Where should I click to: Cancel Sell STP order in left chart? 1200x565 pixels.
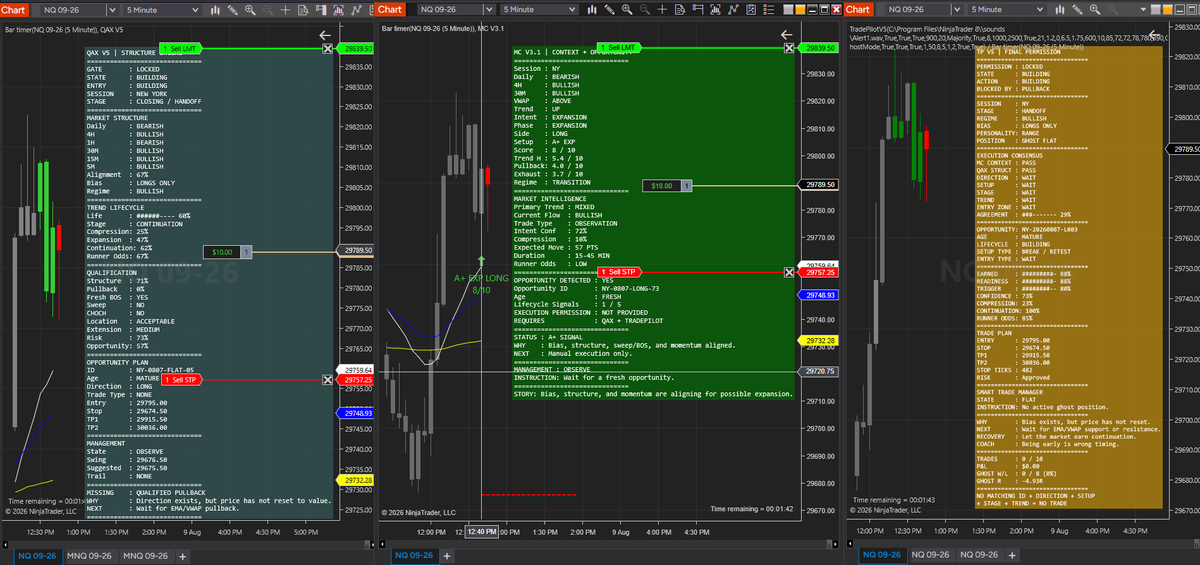[329, 380]
